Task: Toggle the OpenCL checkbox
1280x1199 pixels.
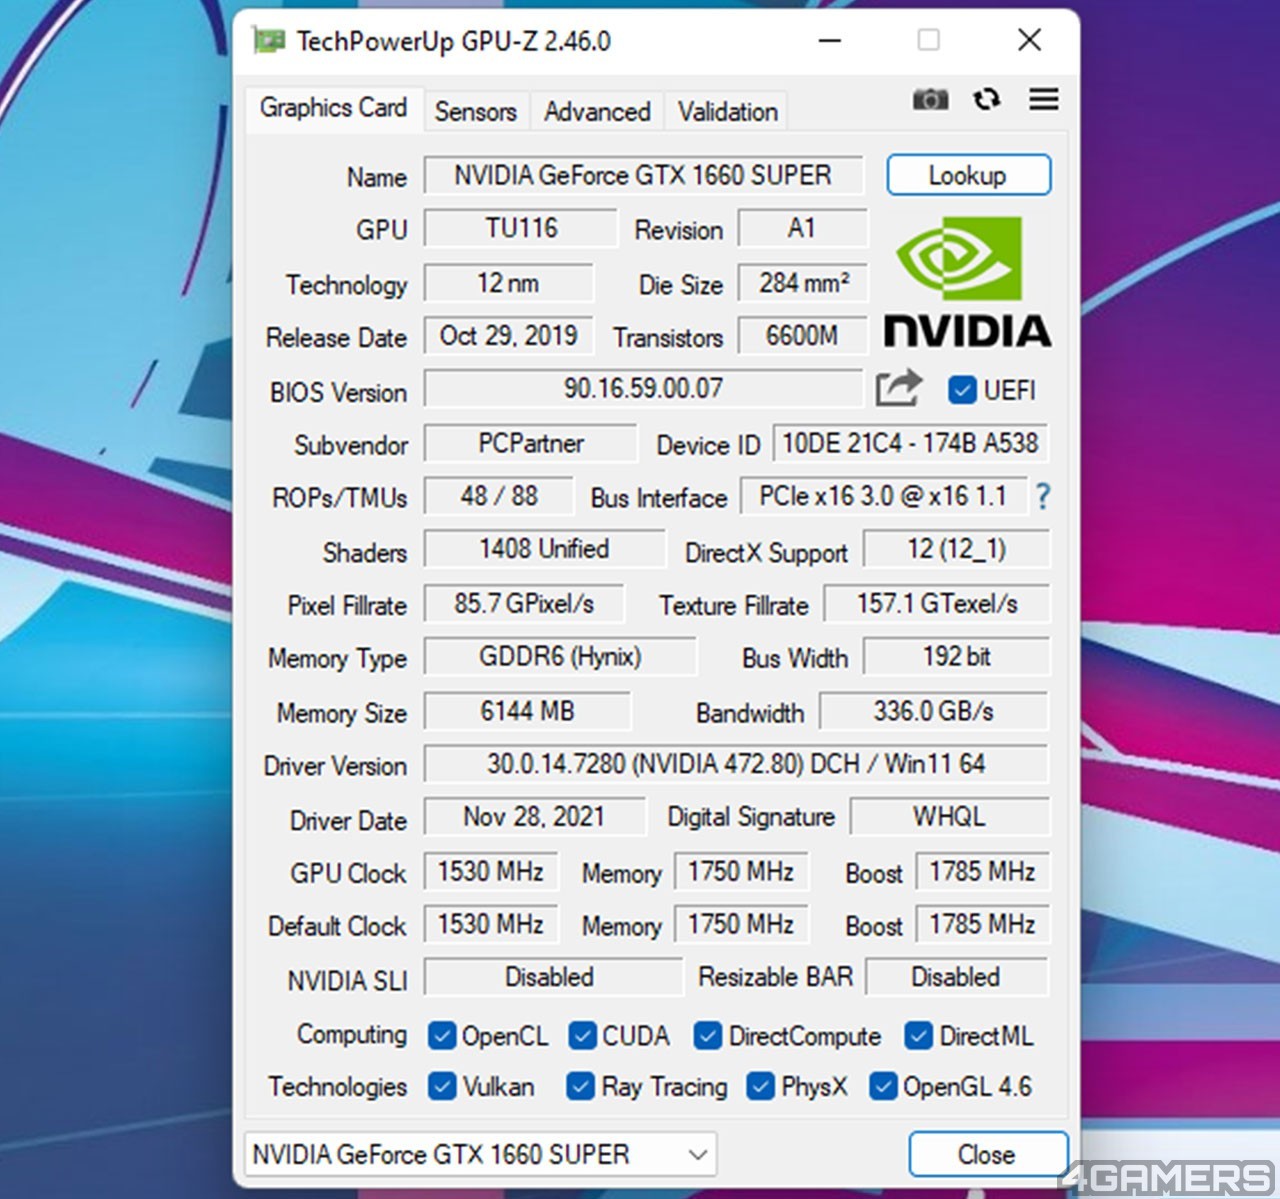Action: coord(441,1036)
